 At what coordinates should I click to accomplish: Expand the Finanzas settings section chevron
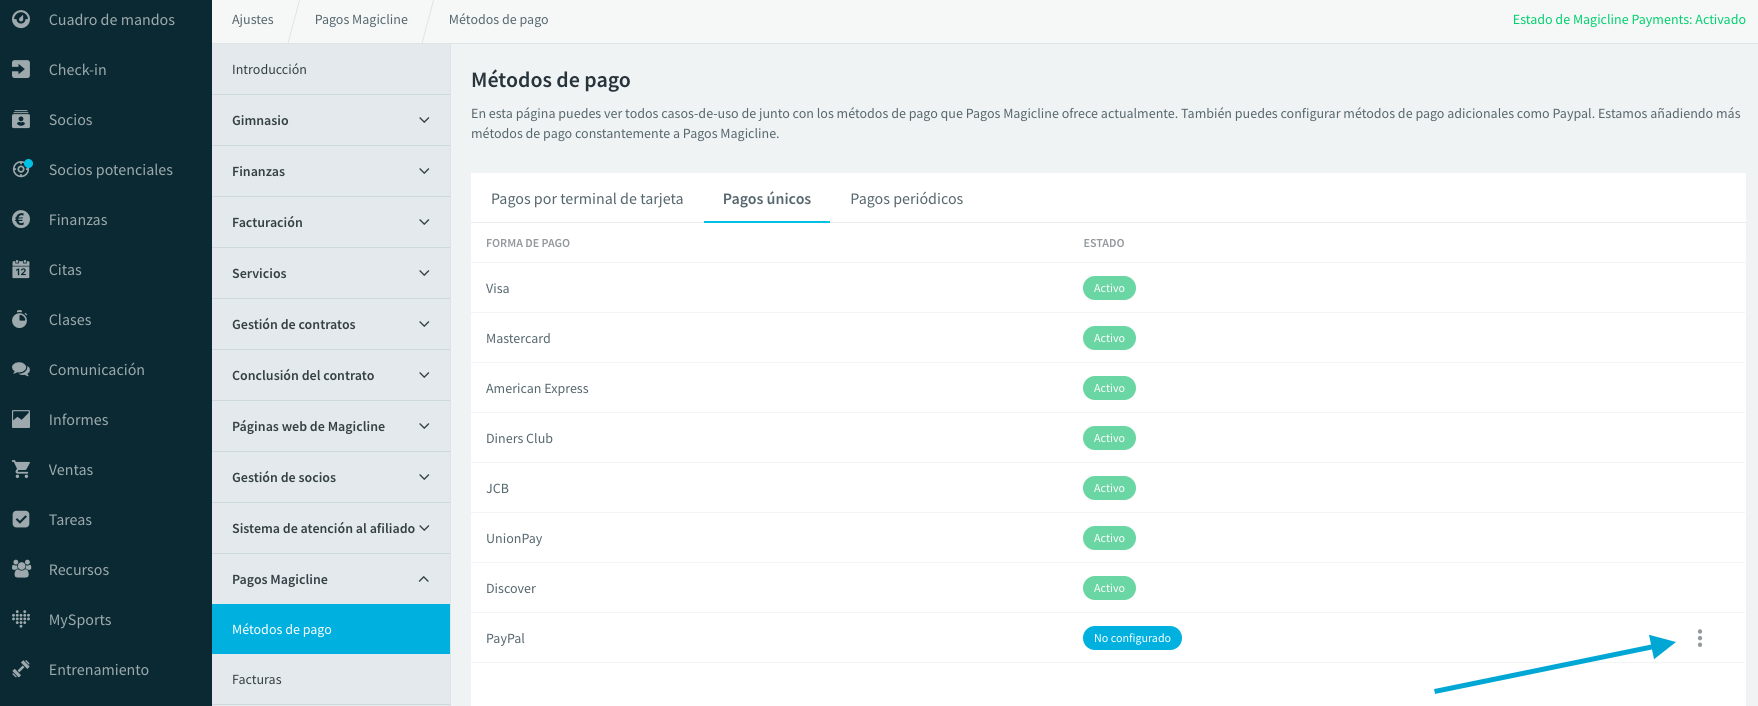(424, 171)
